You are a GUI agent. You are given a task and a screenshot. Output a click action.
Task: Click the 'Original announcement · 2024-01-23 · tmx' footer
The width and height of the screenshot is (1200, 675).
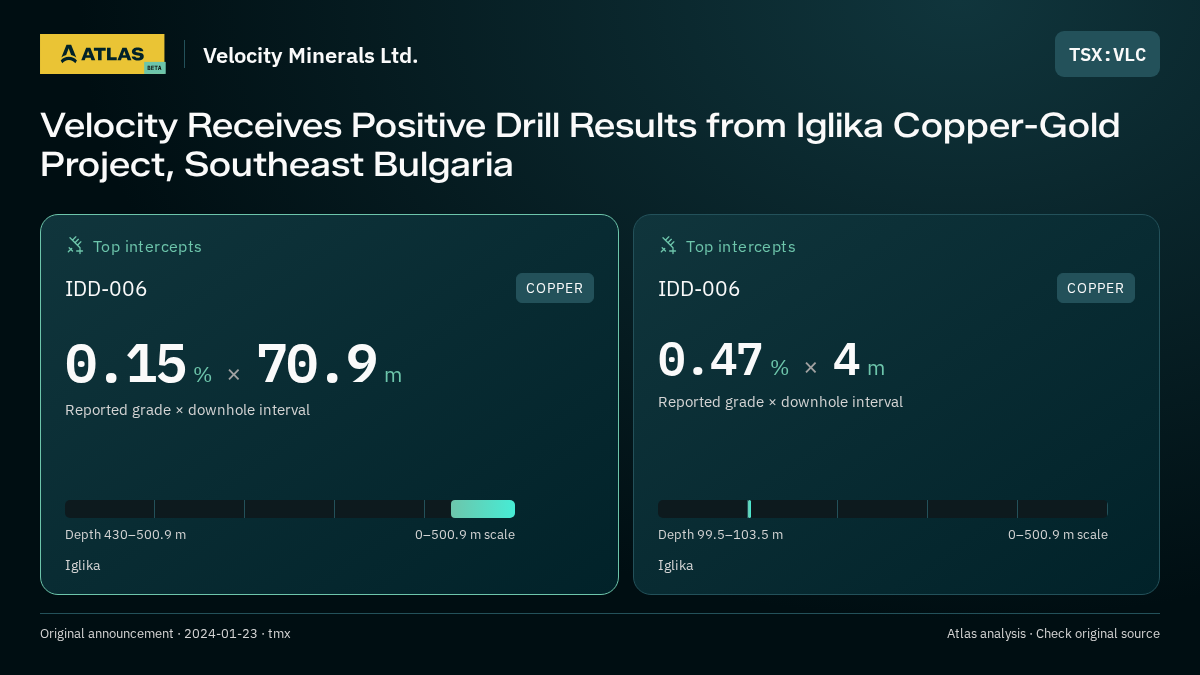click(x=165, y=634)
